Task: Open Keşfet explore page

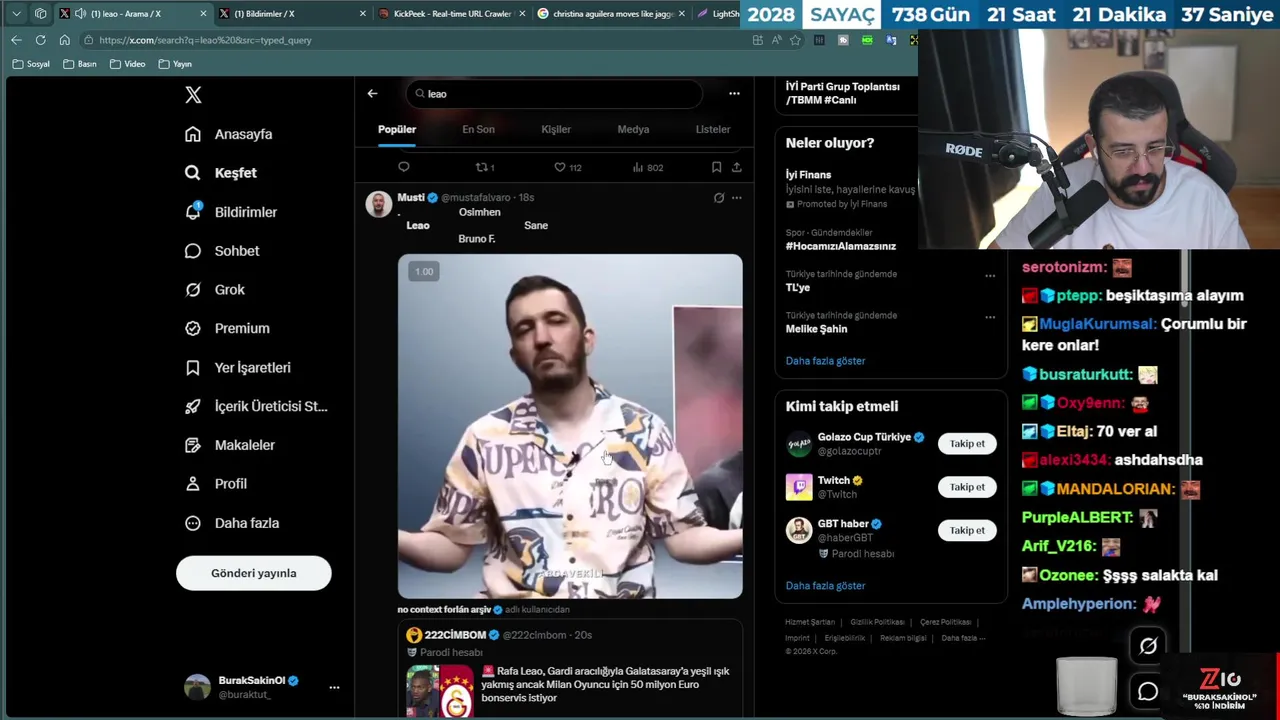Action: (221, 173)
